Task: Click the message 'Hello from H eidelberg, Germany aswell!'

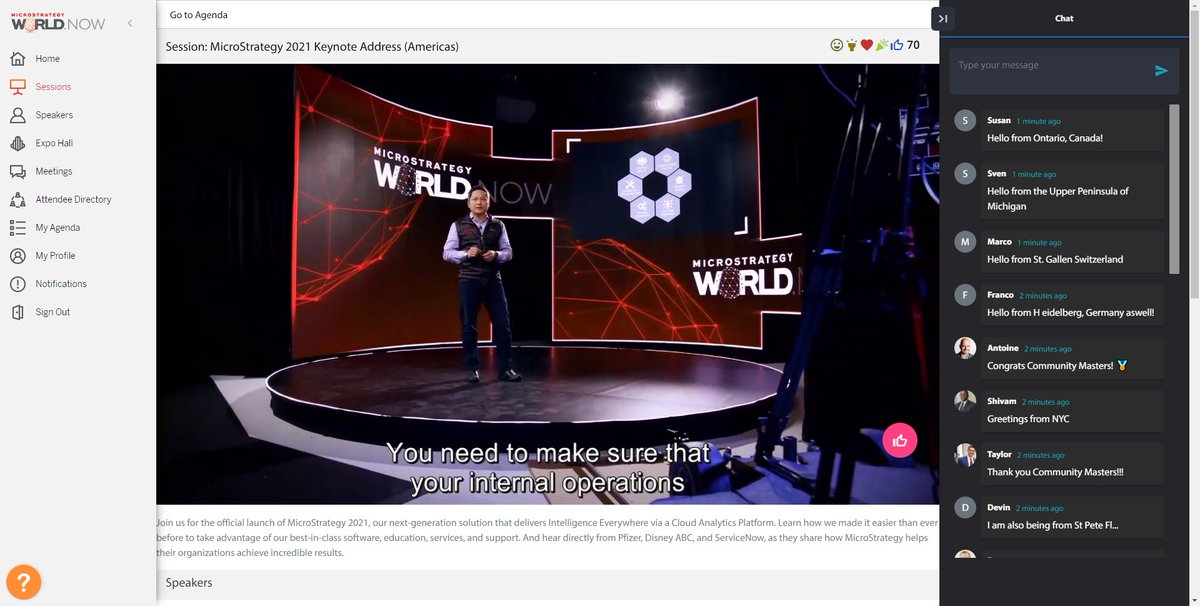Action: click(x=1070, y=312)
